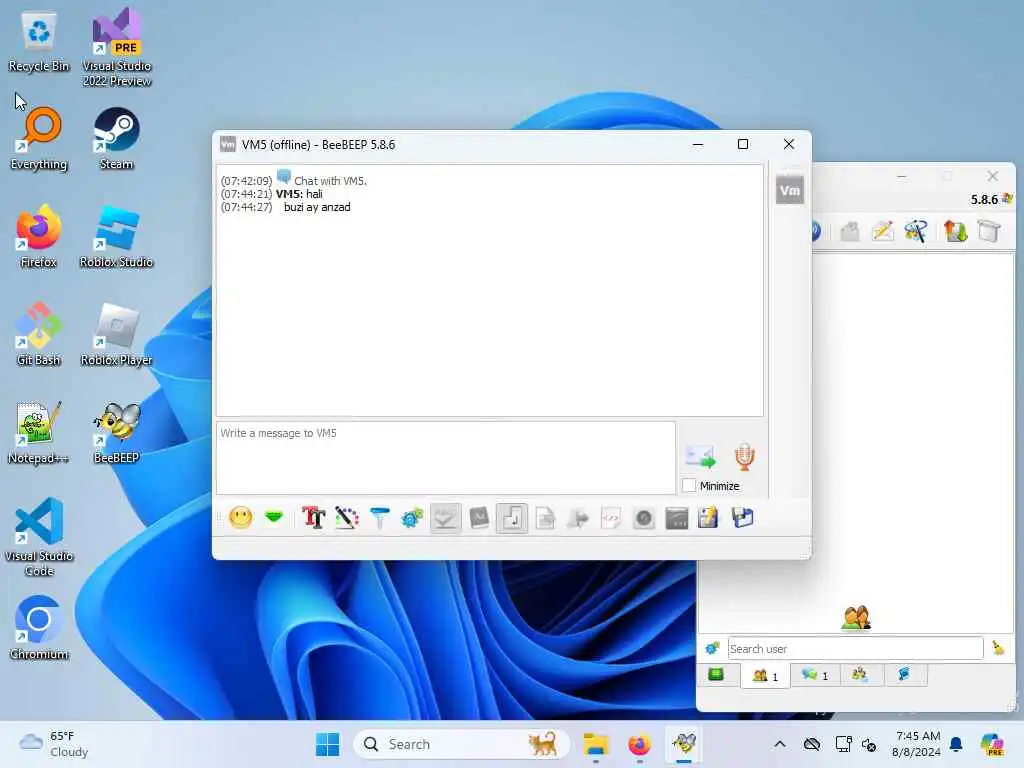
Task: Toggle the return-key send option icon
Action: [x=512, y=519]
